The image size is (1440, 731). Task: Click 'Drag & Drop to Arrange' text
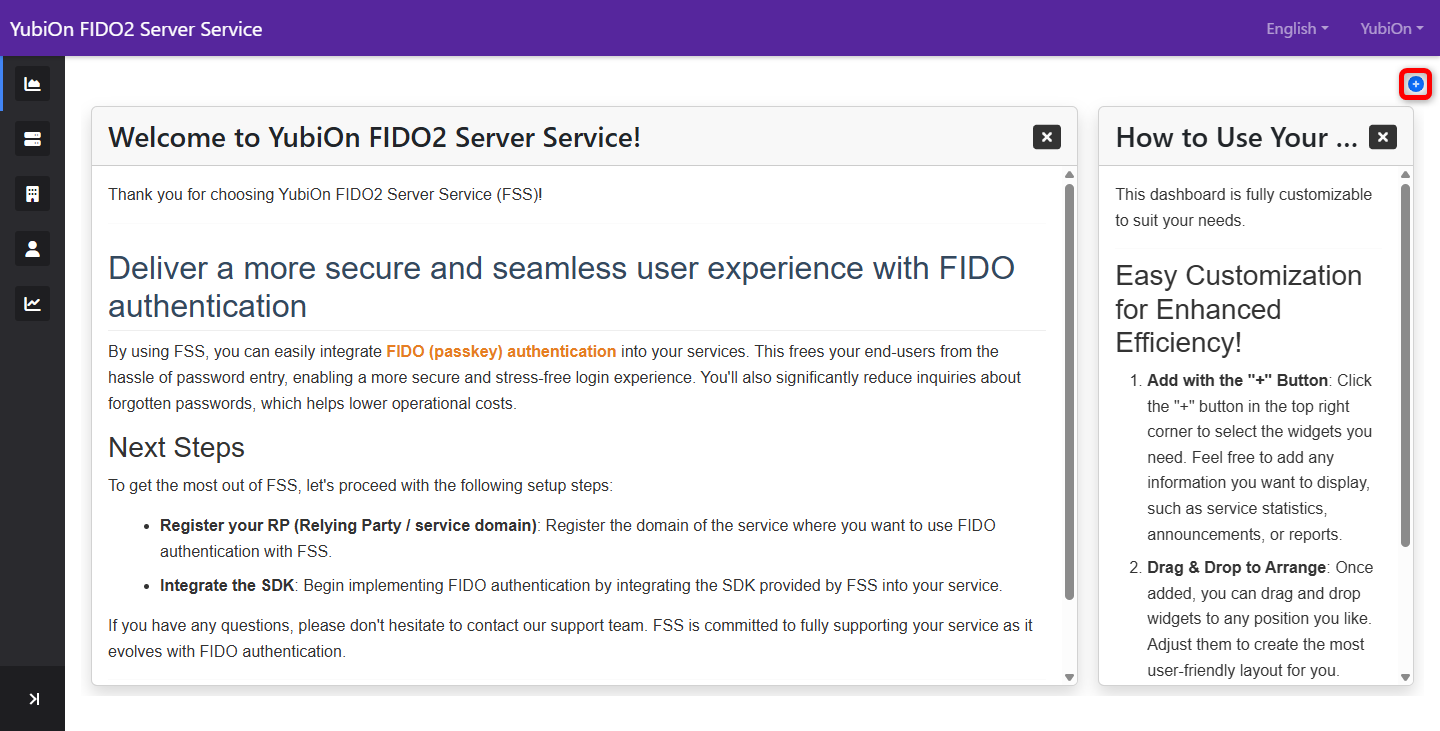(1236, 567)
